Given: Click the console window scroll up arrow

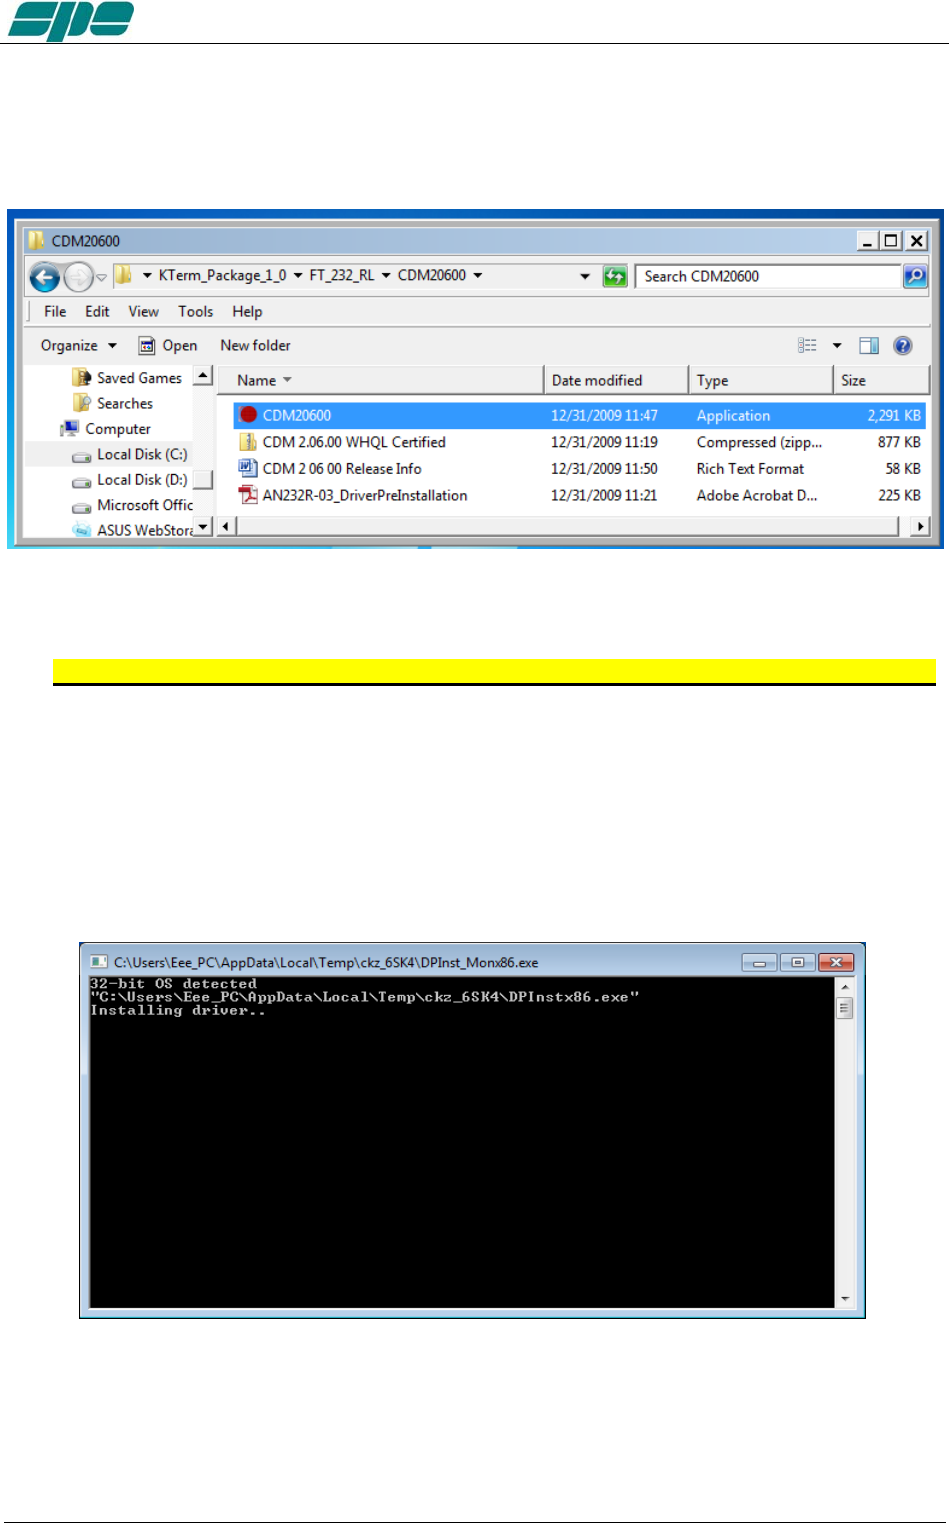Looking at the screenshot, I should click(x=845, y=986).
